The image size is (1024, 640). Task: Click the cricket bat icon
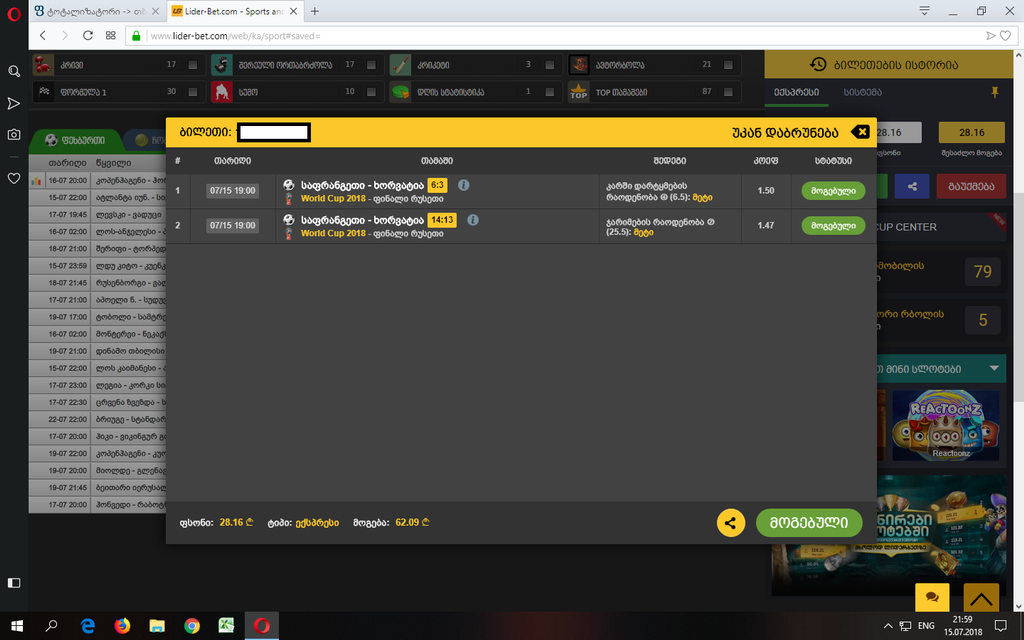point(400,65)
